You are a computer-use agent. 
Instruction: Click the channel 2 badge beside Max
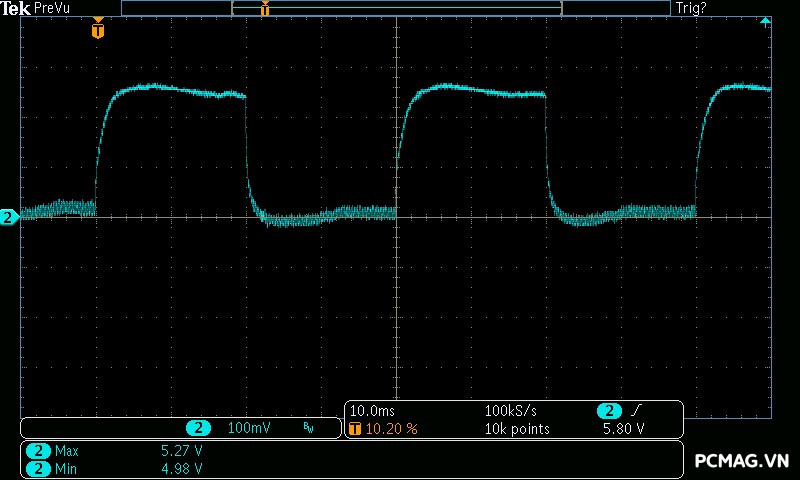[x=37, y=451]
